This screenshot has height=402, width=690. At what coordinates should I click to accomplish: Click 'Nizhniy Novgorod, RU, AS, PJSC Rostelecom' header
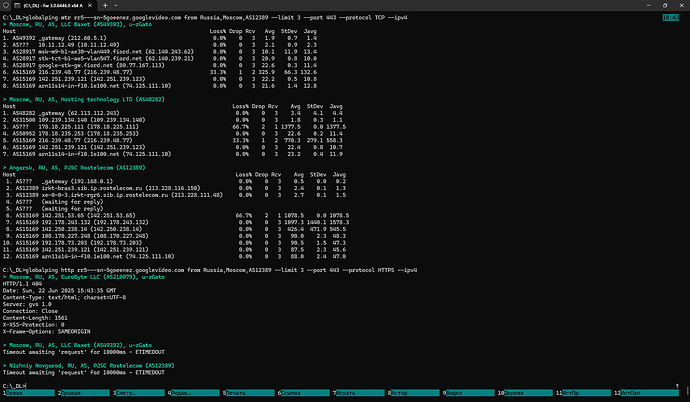pos(88,365)
